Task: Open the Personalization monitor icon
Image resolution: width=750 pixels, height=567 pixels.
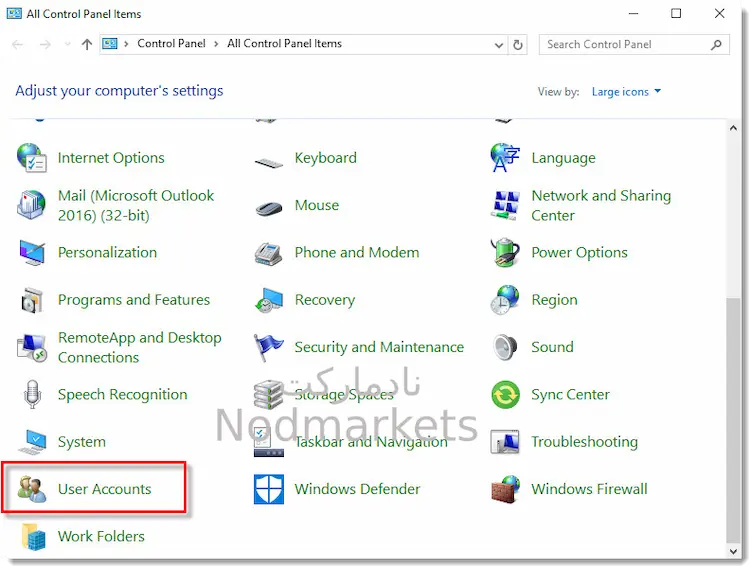Action: pos(32,253)
